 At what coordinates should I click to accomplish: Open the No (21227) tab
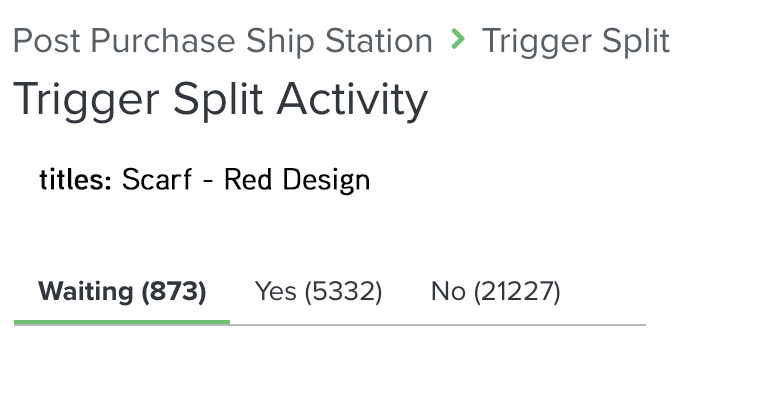(496, 292)
